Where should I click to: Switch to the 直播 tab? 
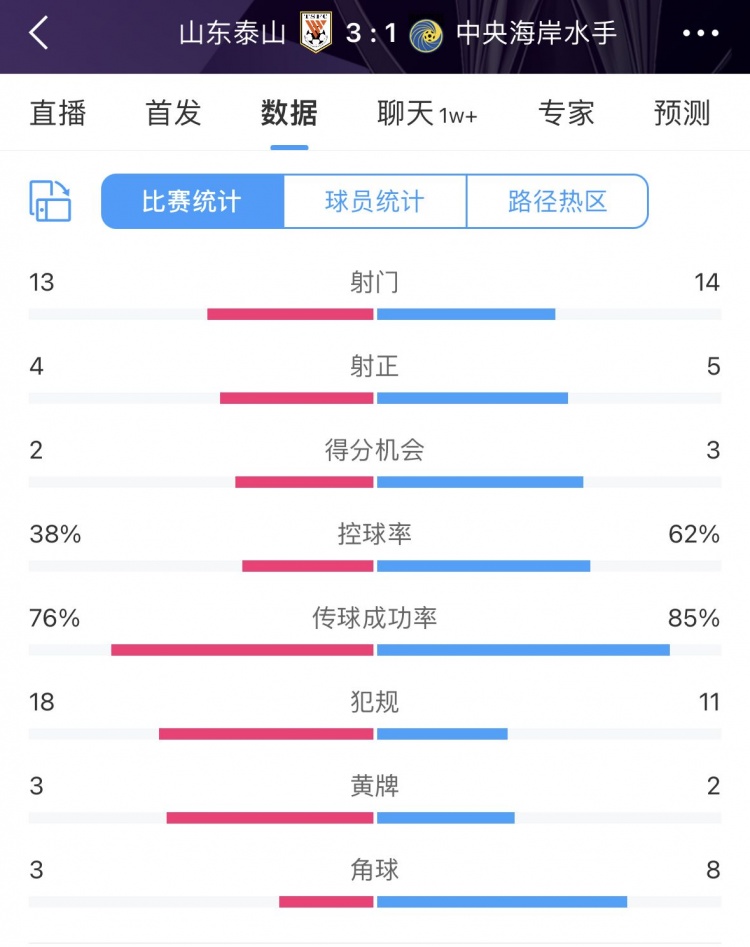pos(58,113)
